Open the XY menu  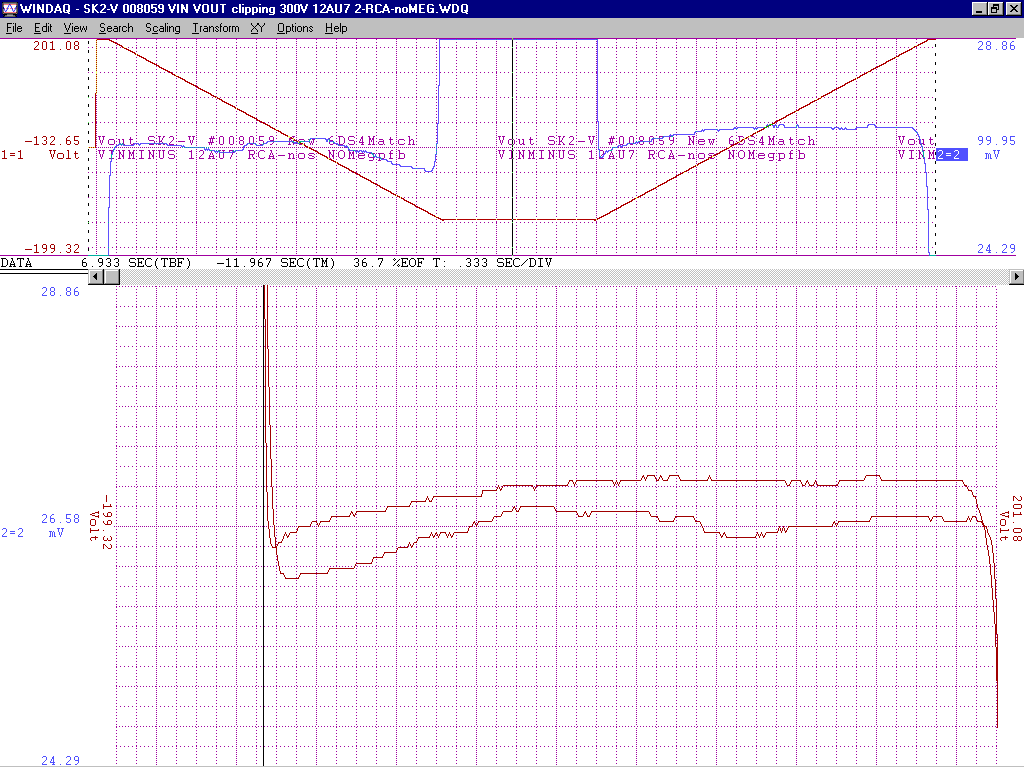click(257, 28)
